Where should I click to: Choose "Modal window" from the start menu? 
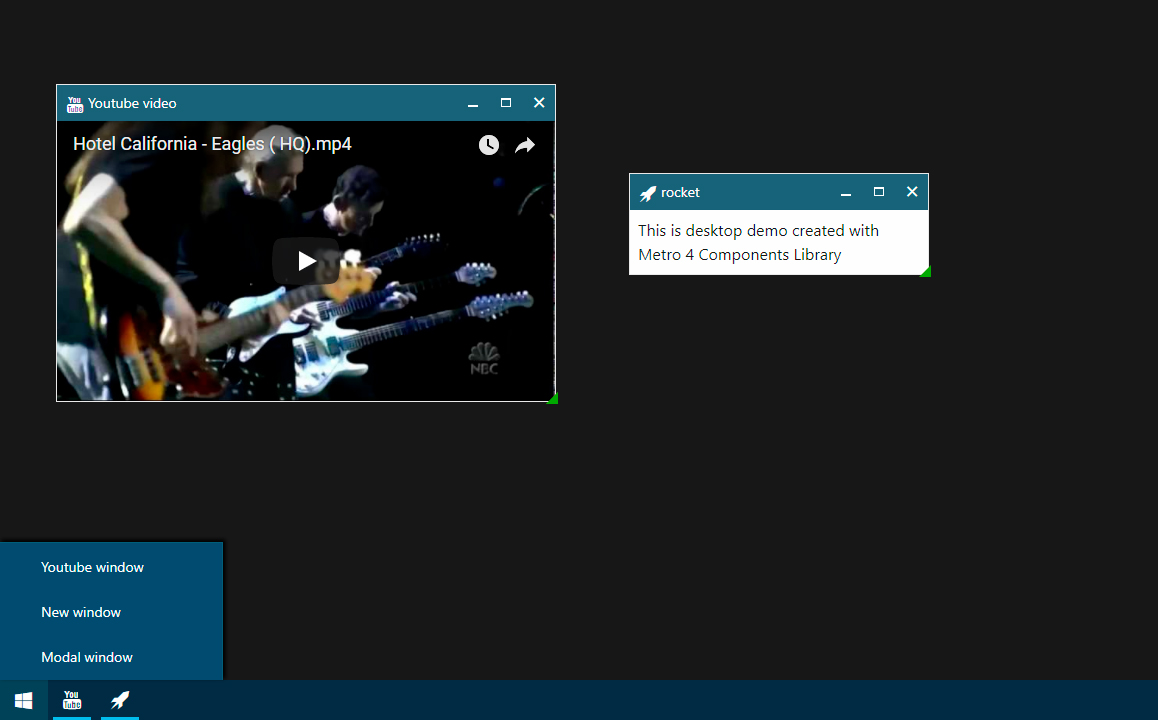[87, 657]
